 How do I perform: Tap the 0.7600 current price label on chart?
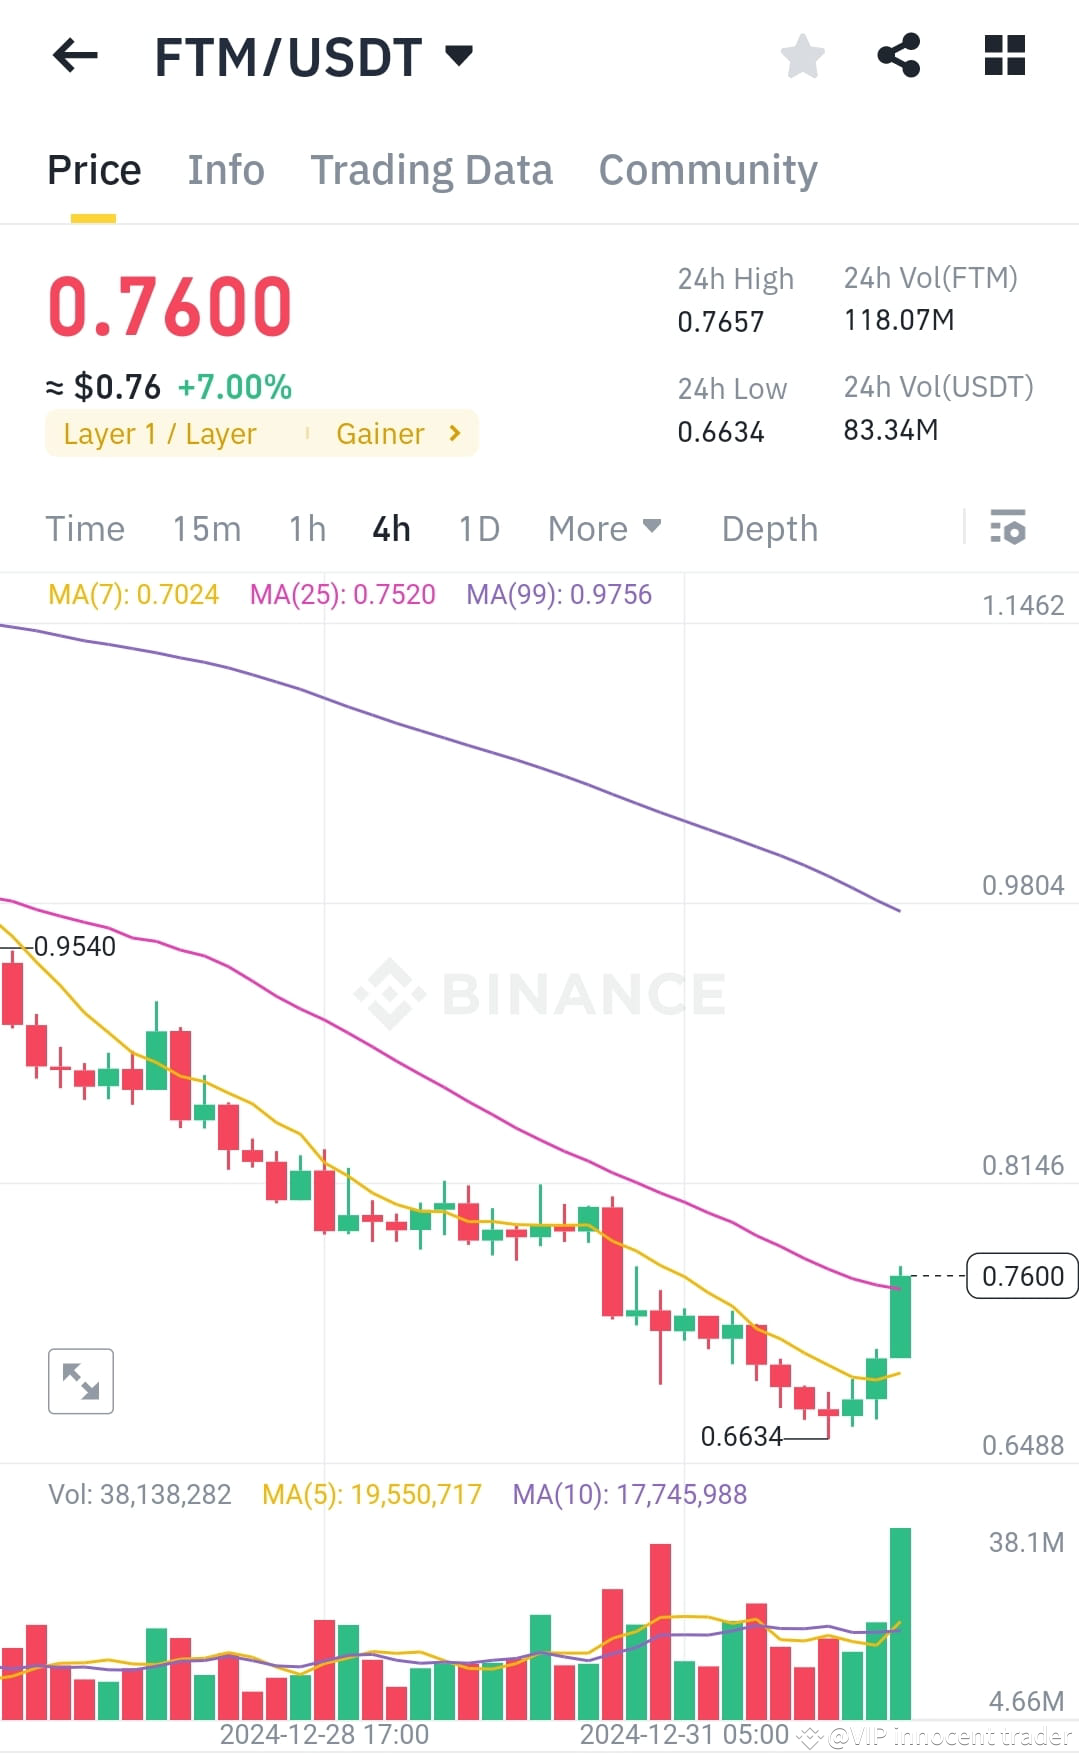tap(1021, 1275)
